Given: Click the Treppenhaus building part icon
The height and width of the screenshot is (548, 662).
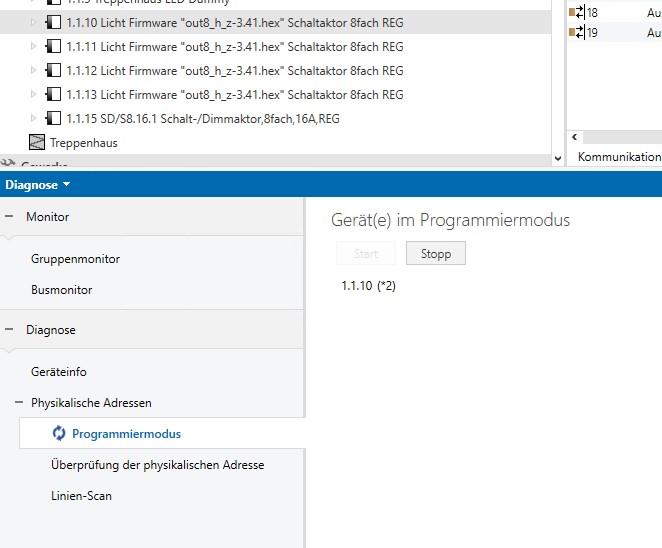Looking at the screenshot, I should (x=38, y=143).
